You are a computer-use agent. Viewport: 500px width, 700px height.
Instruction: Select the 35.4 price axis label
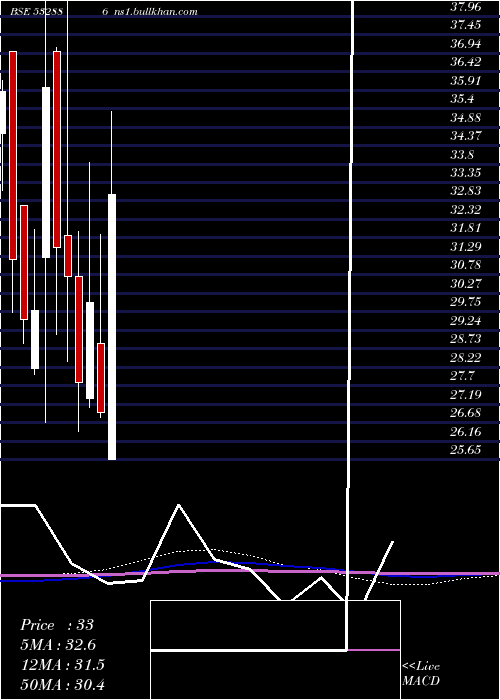[462, 99]
